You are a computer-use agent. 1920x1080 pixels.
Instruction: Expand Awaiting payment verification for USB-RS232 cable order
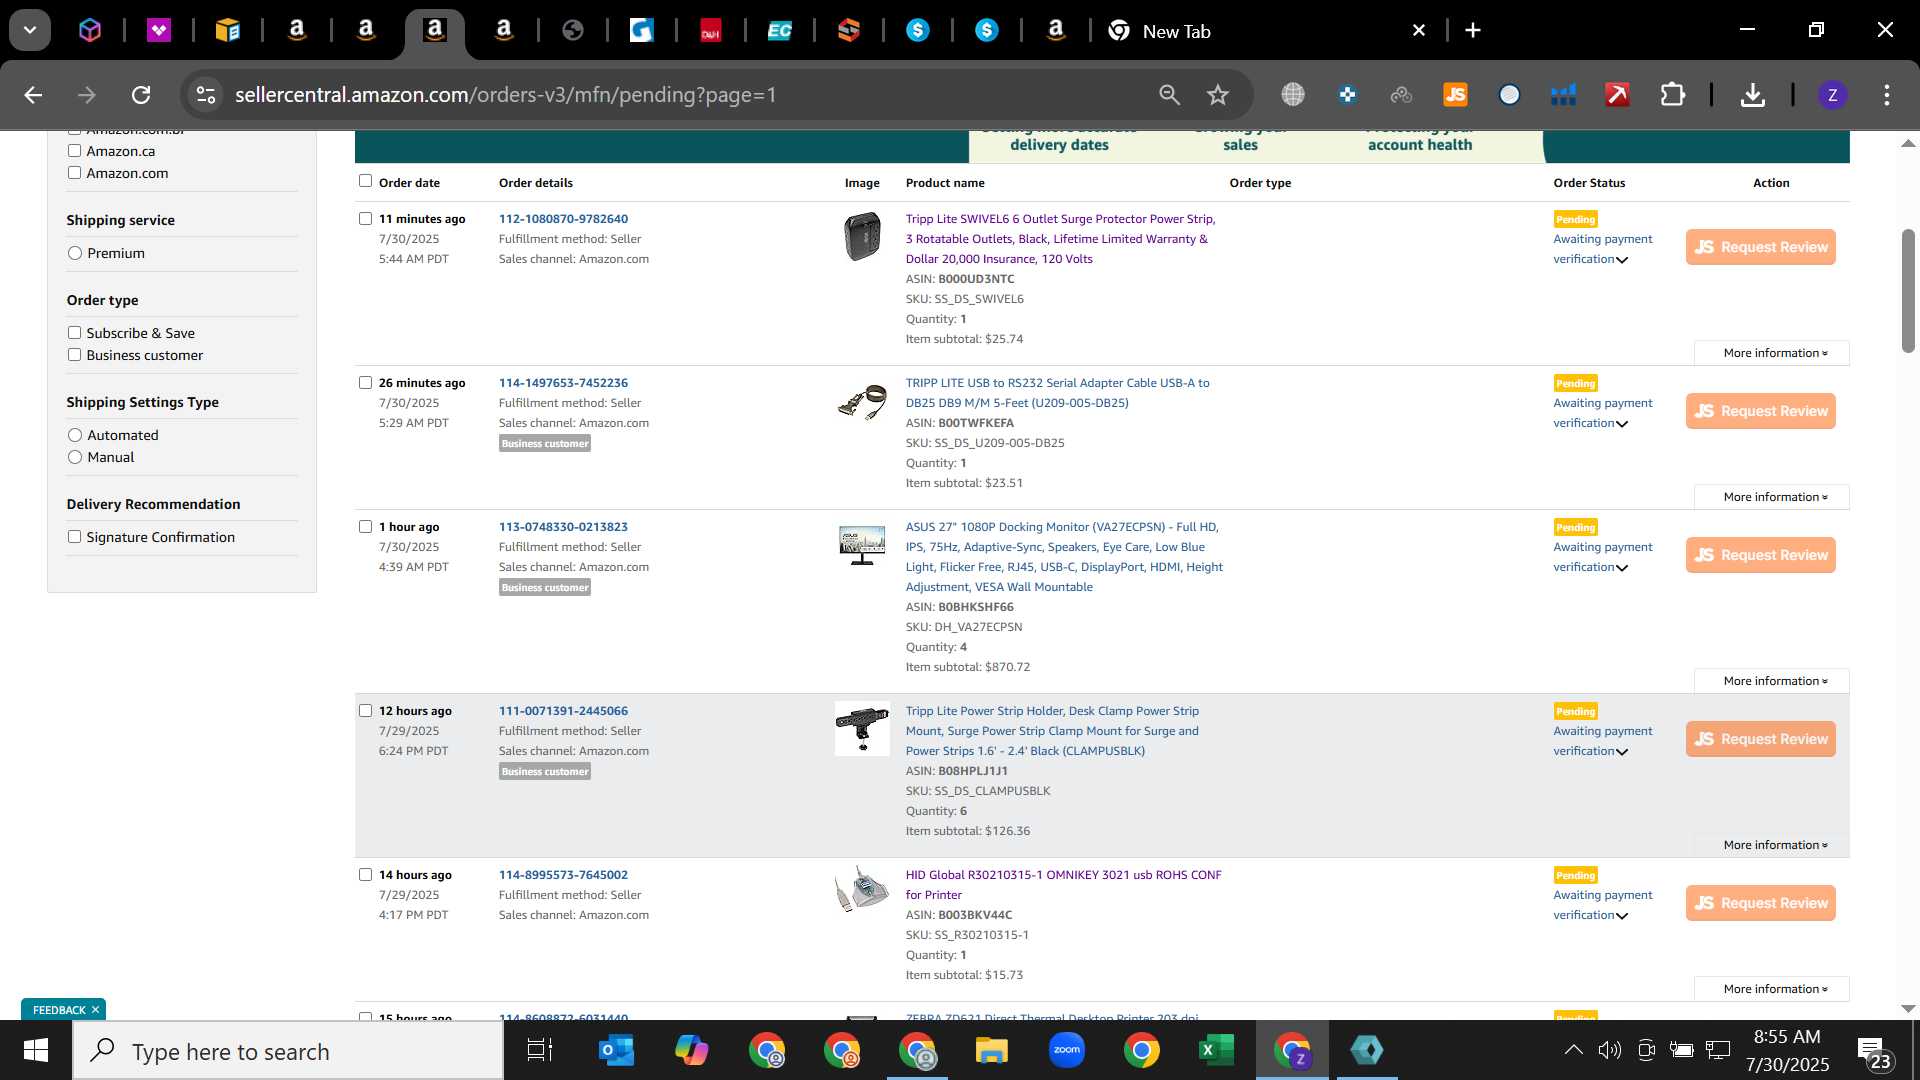coord(1603,413)
